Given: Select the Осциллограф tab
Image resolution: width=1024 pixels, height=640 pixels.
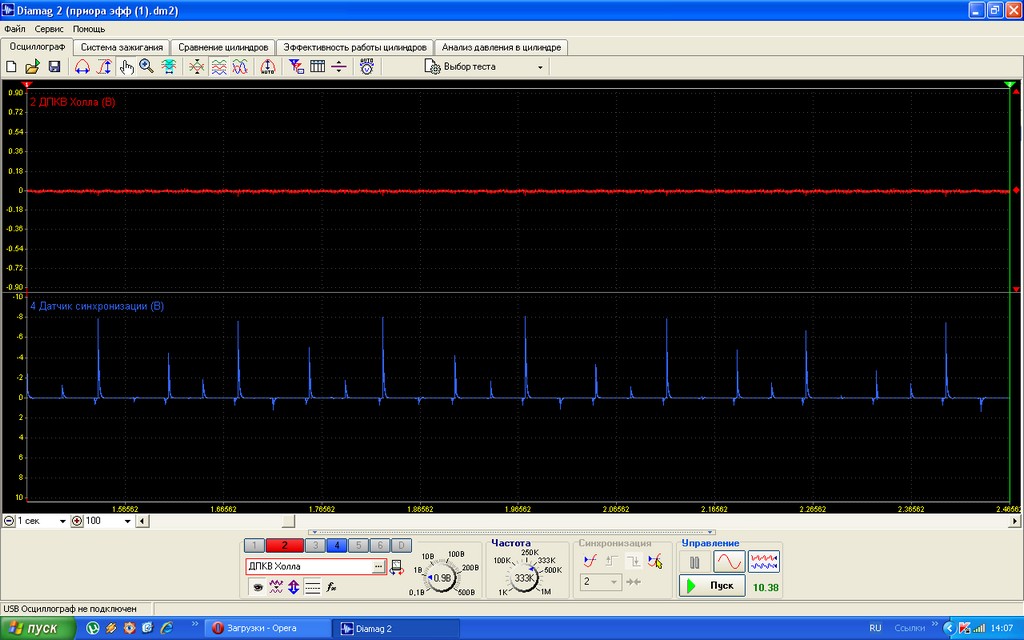Looking at the screenshot, I should 37,46.
